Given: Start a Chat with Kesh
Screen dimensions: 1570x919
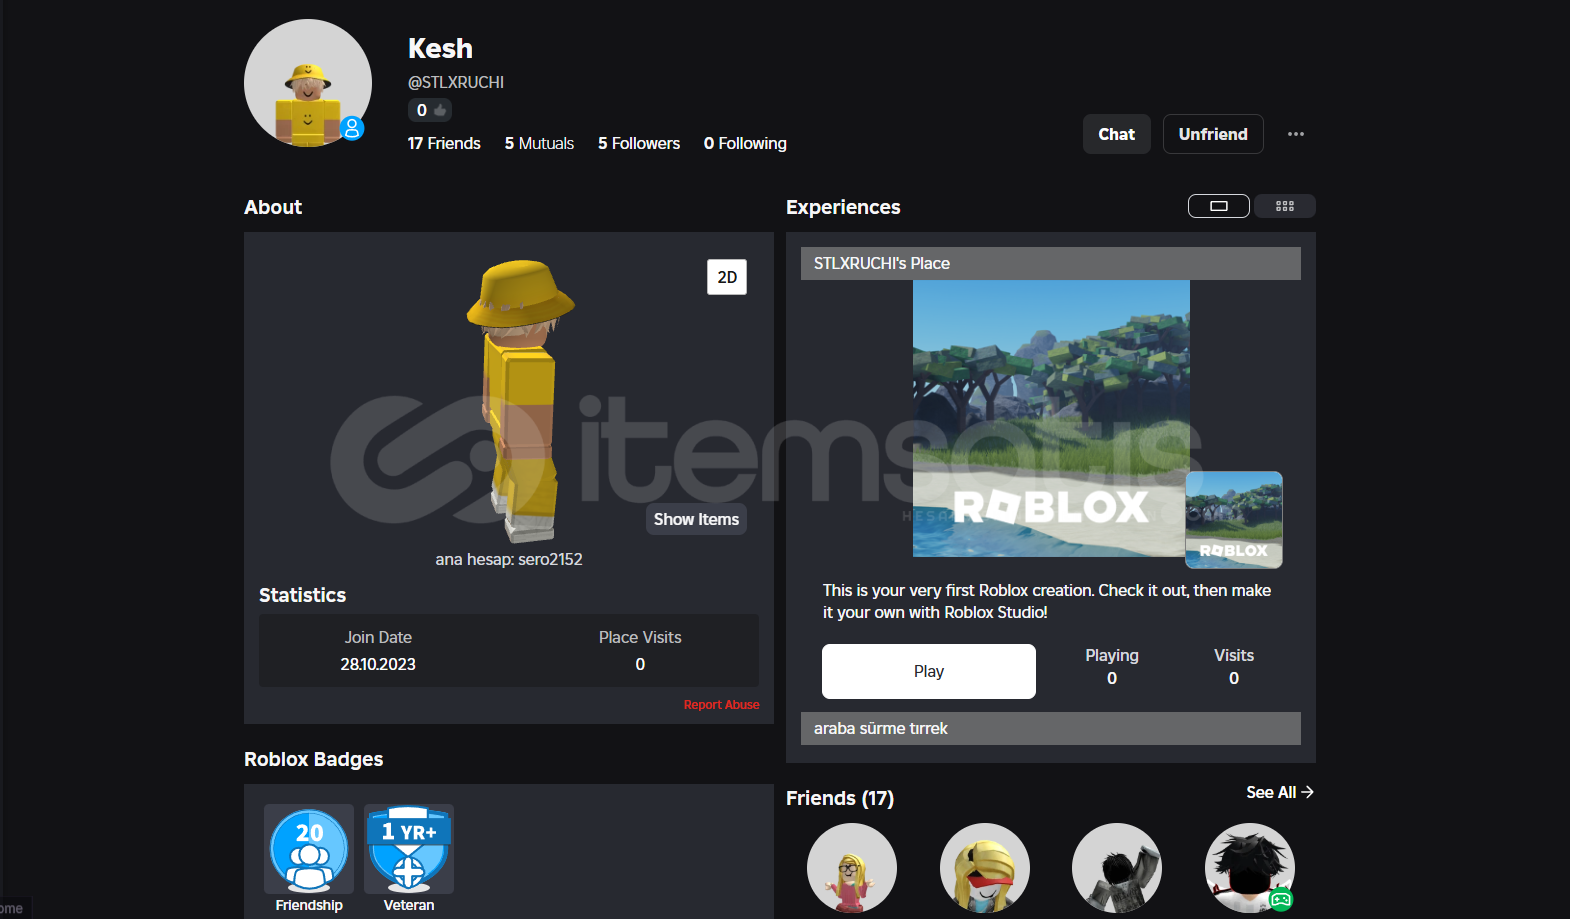Looking at the screenshot, I should point(1117,134).
